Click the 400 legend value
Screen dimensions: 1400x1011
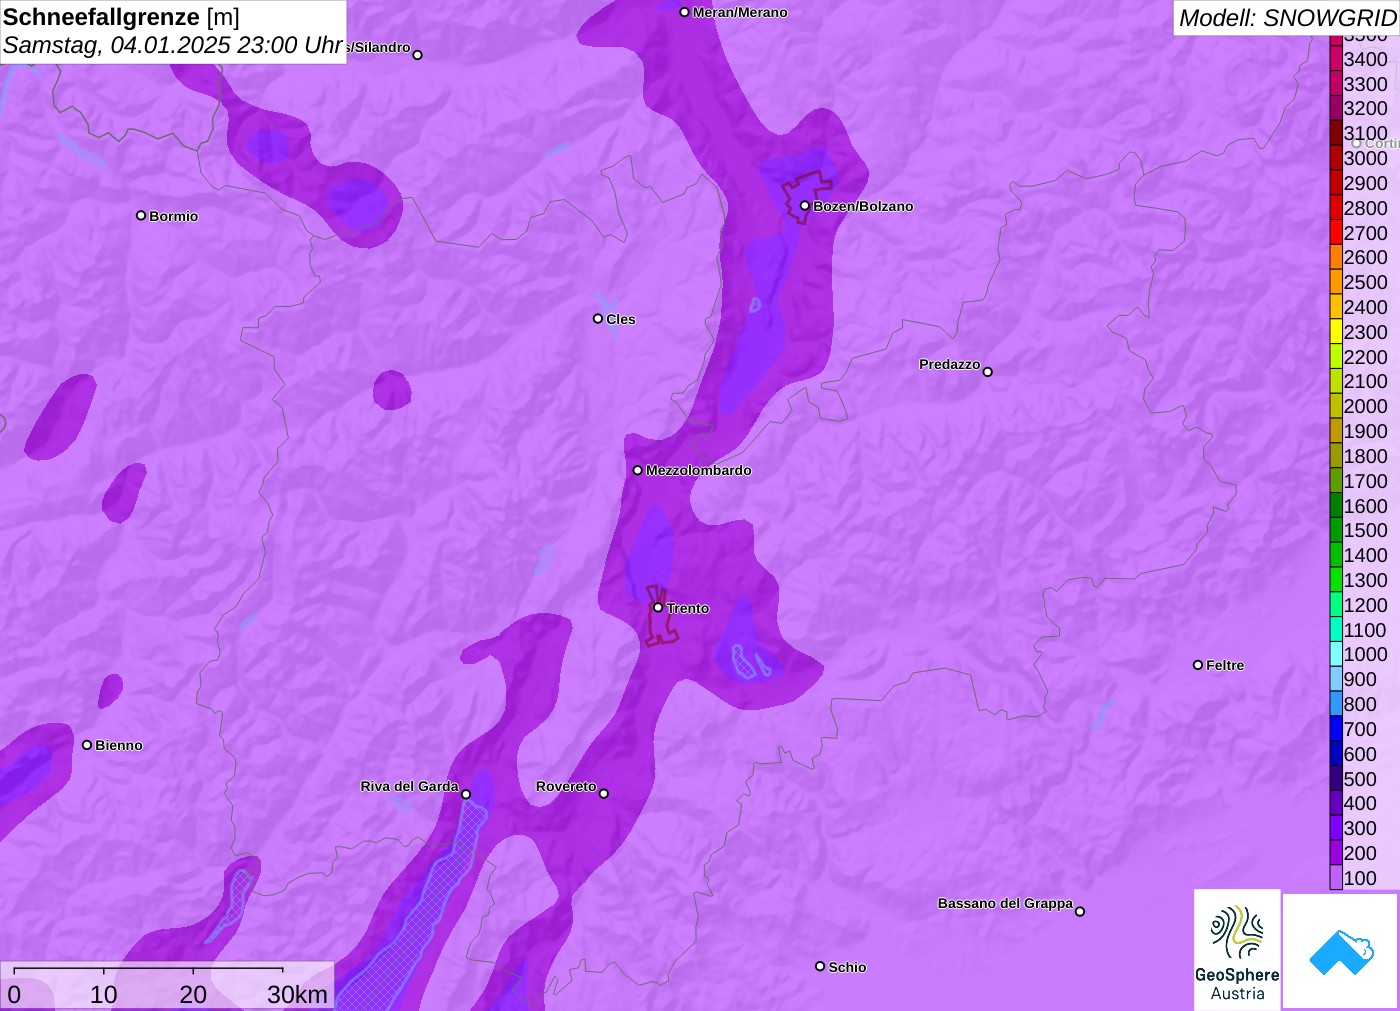1360,803
